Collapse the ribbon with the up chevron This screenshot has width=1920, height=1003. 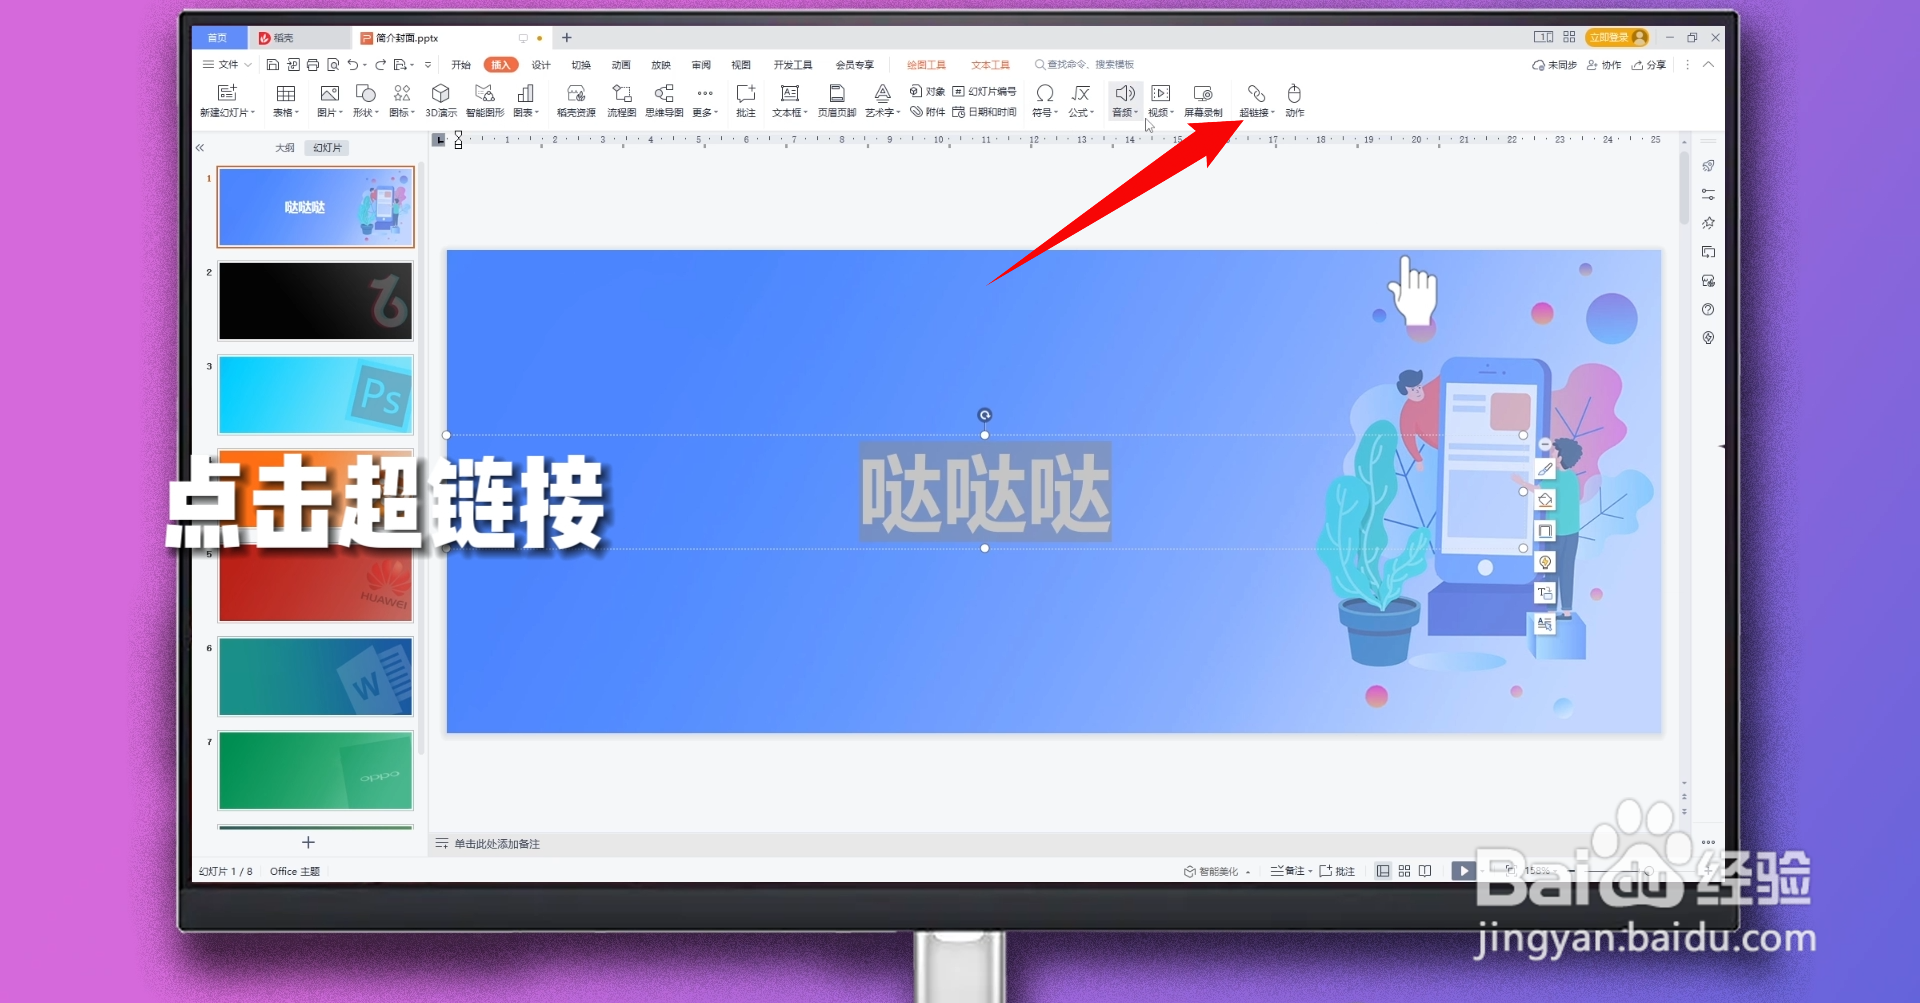(1708, 65)
